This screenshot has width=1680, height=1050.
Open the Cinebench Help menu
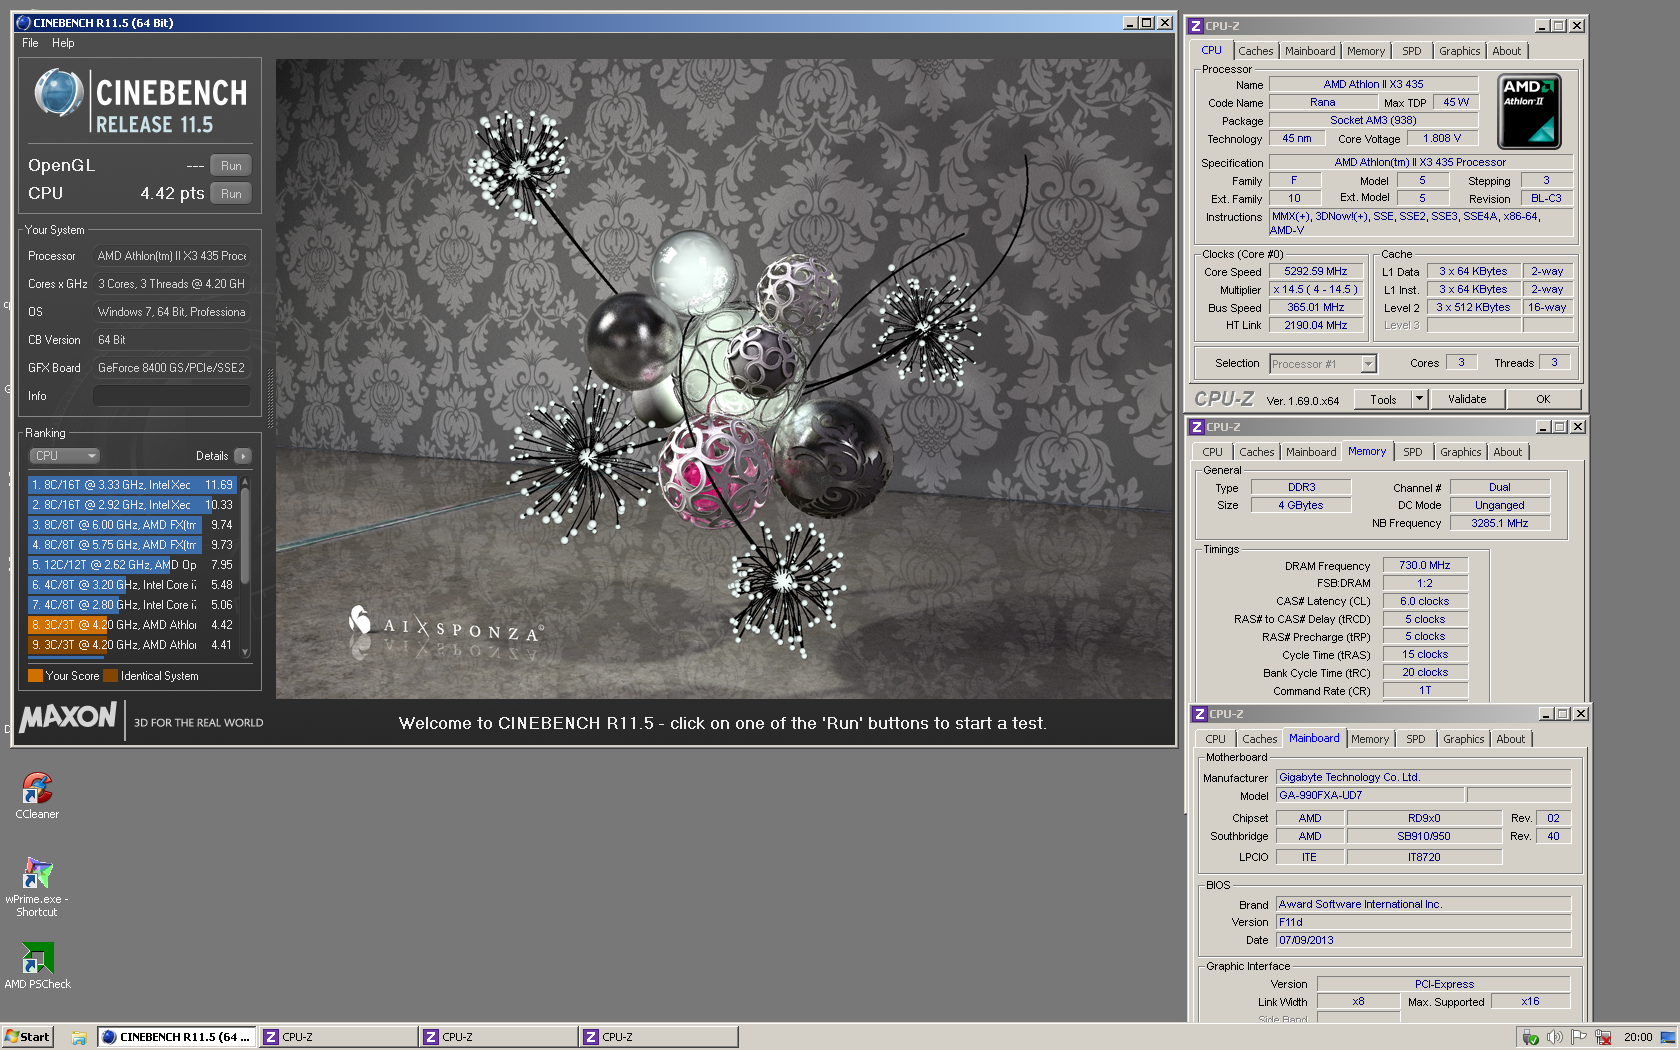(x=63, y=43)
